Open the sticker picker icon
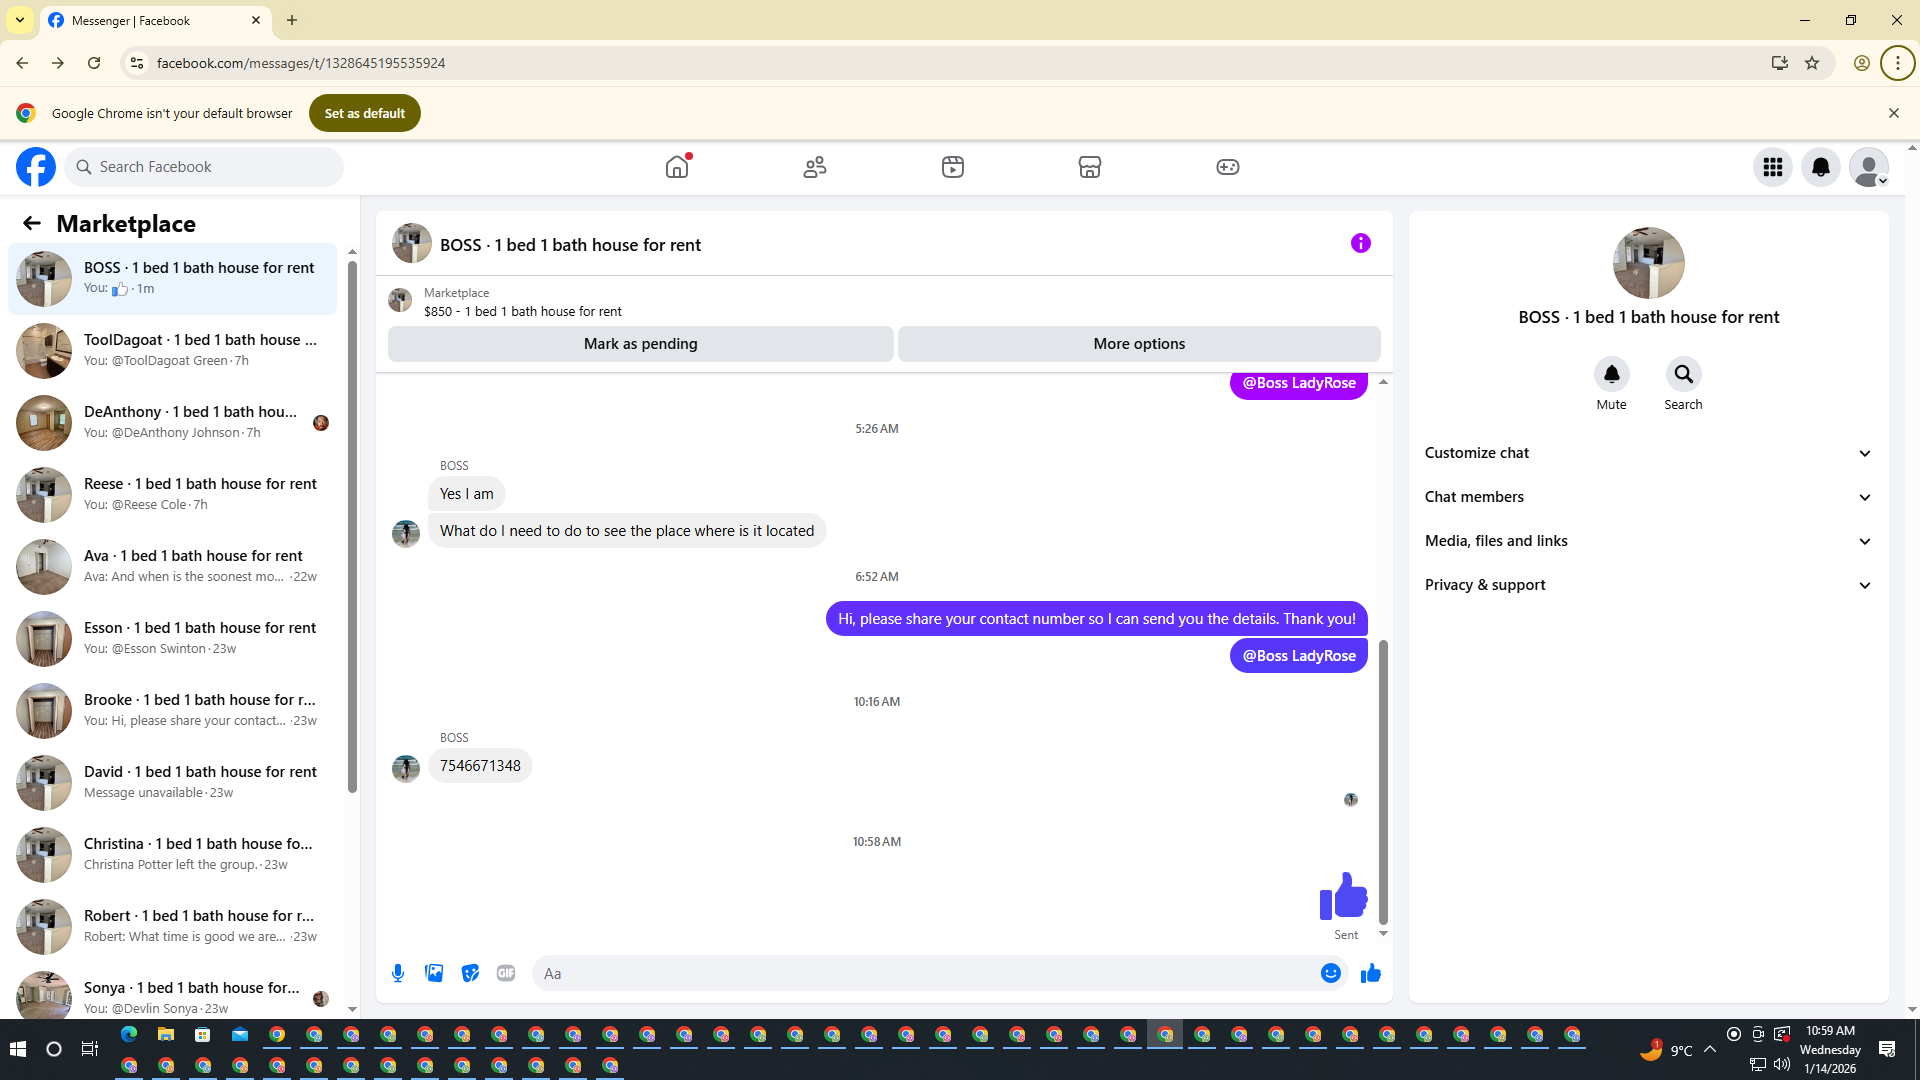Viewport: 1920px width, 1080px height. pos(470,973)
